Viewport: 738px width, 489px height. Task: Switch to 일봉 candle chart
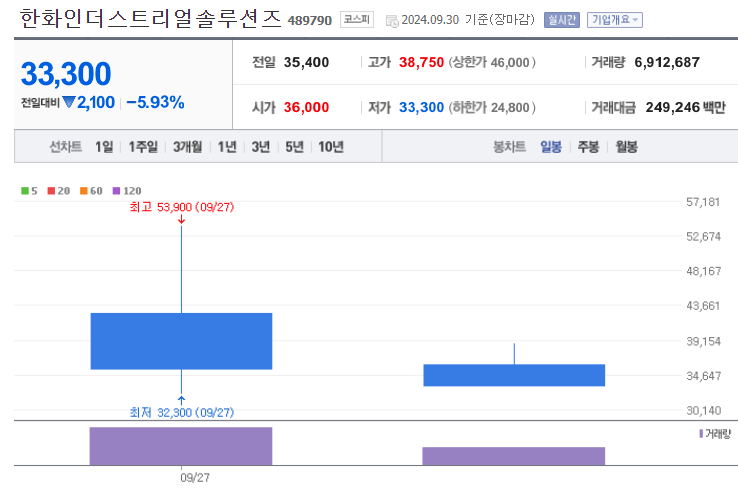pos(551,147)
